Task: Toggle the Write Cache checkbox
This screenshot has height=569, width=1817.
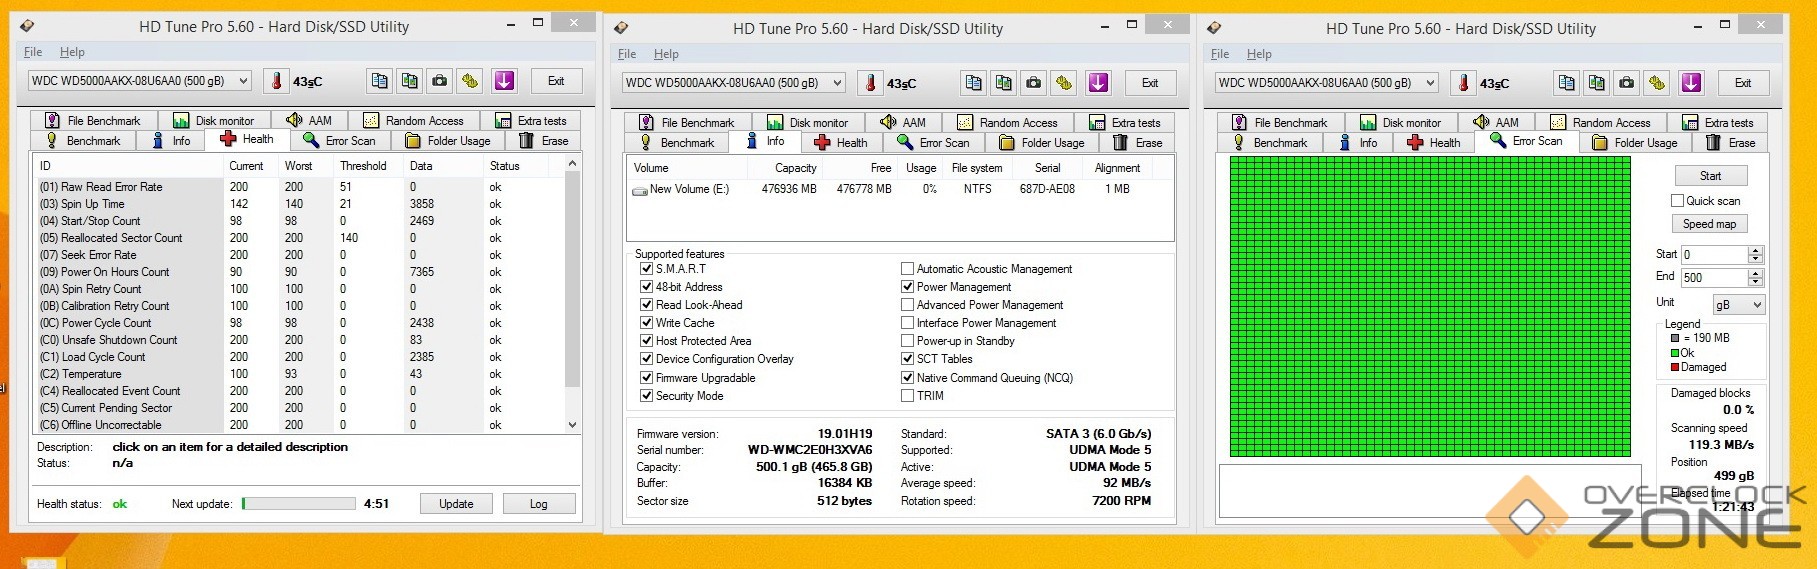Action: coord(646,323)
